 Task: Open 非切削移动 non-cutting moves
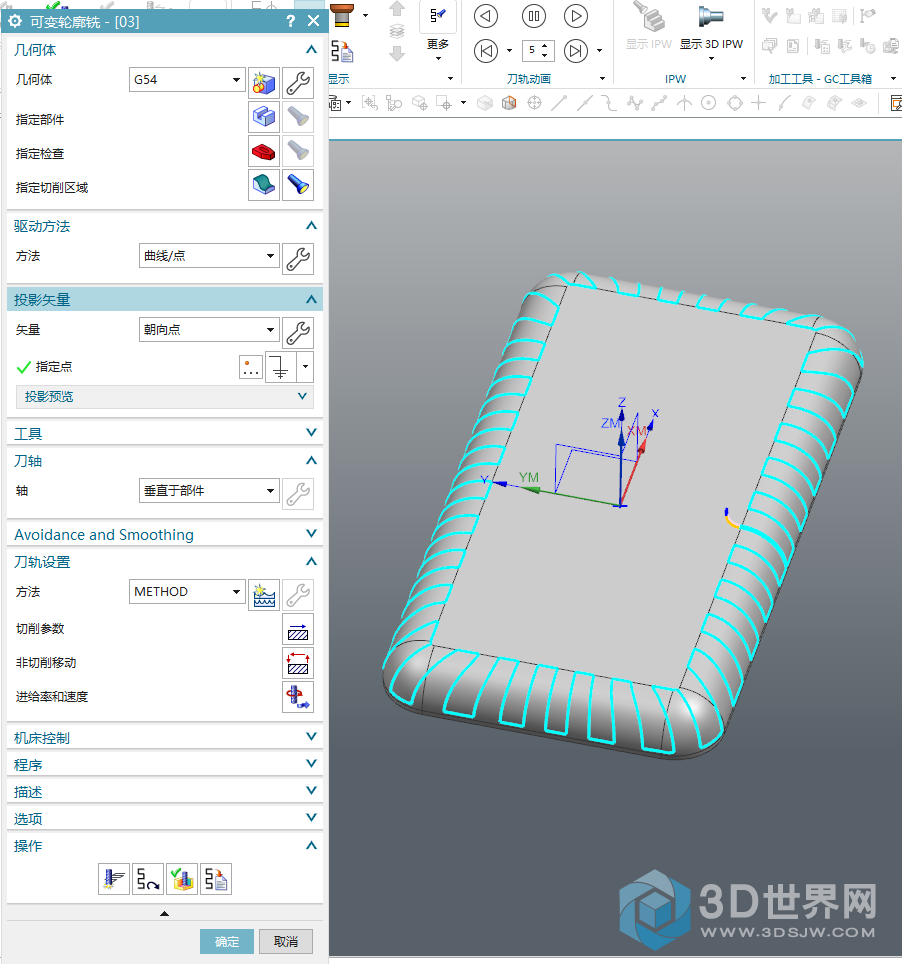pos(298,663)
